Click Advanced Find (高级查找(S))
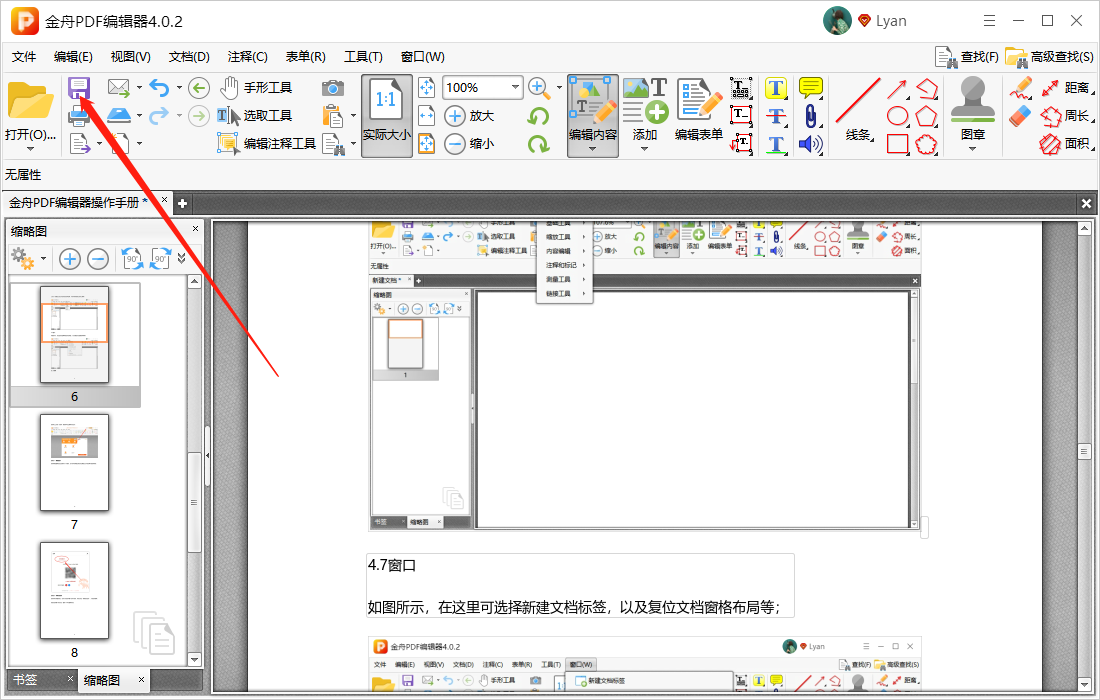This screenshot has width=1100, height=700. (x=1049, y=57)
